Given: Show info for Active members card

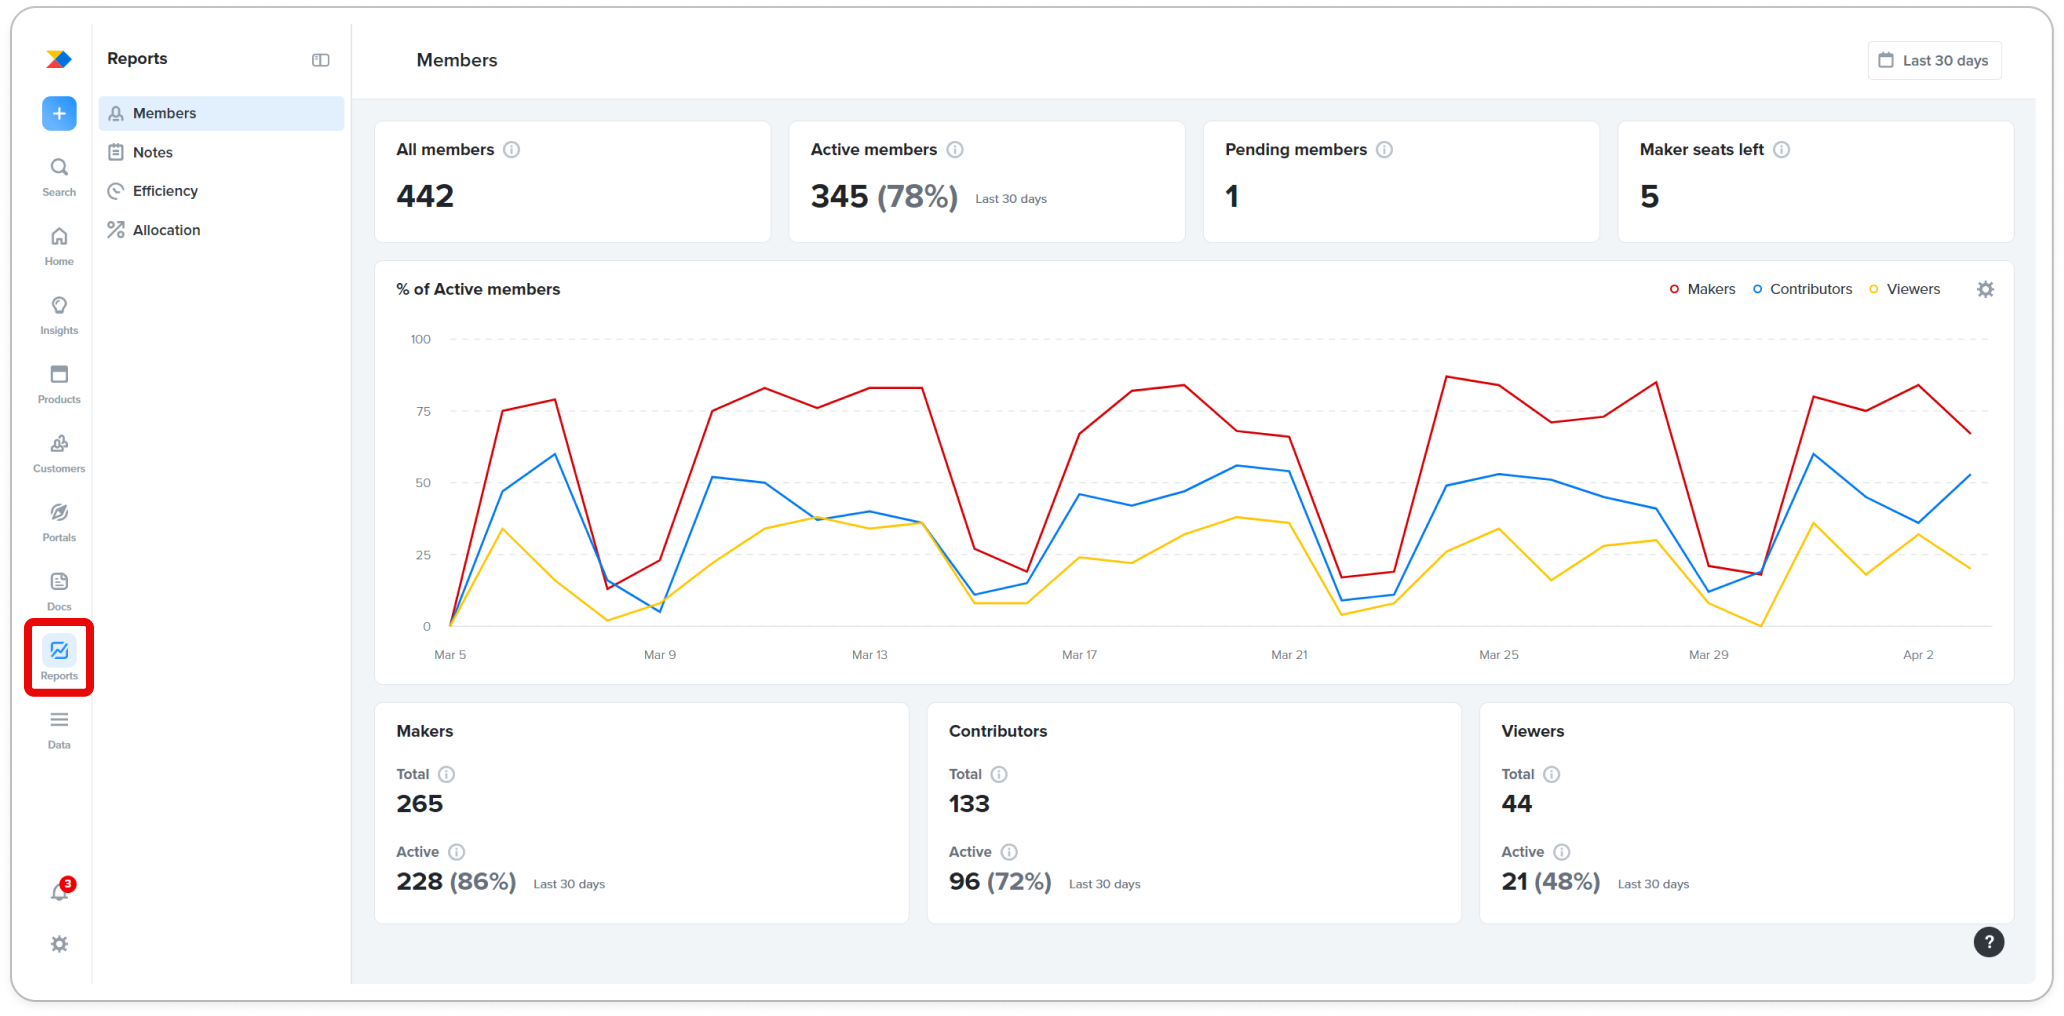Looking at the screenshot, I should (x=955, y=149).
